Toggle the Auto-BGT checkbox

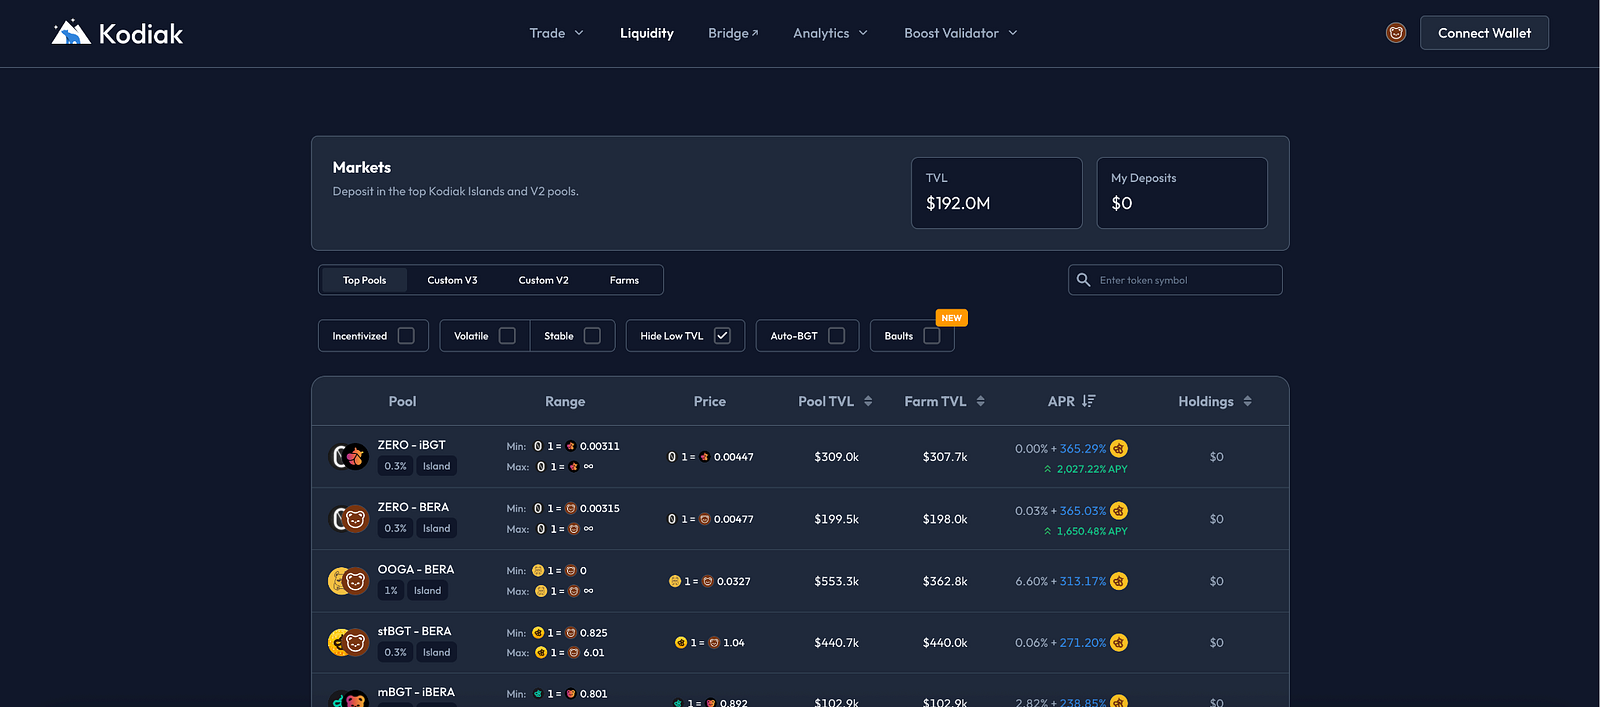(837, 336)
